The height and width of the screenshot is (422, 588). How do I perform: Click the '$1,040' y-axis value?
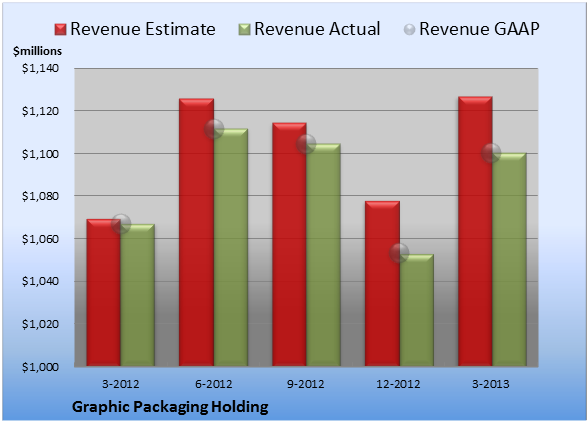coord(40,281)
